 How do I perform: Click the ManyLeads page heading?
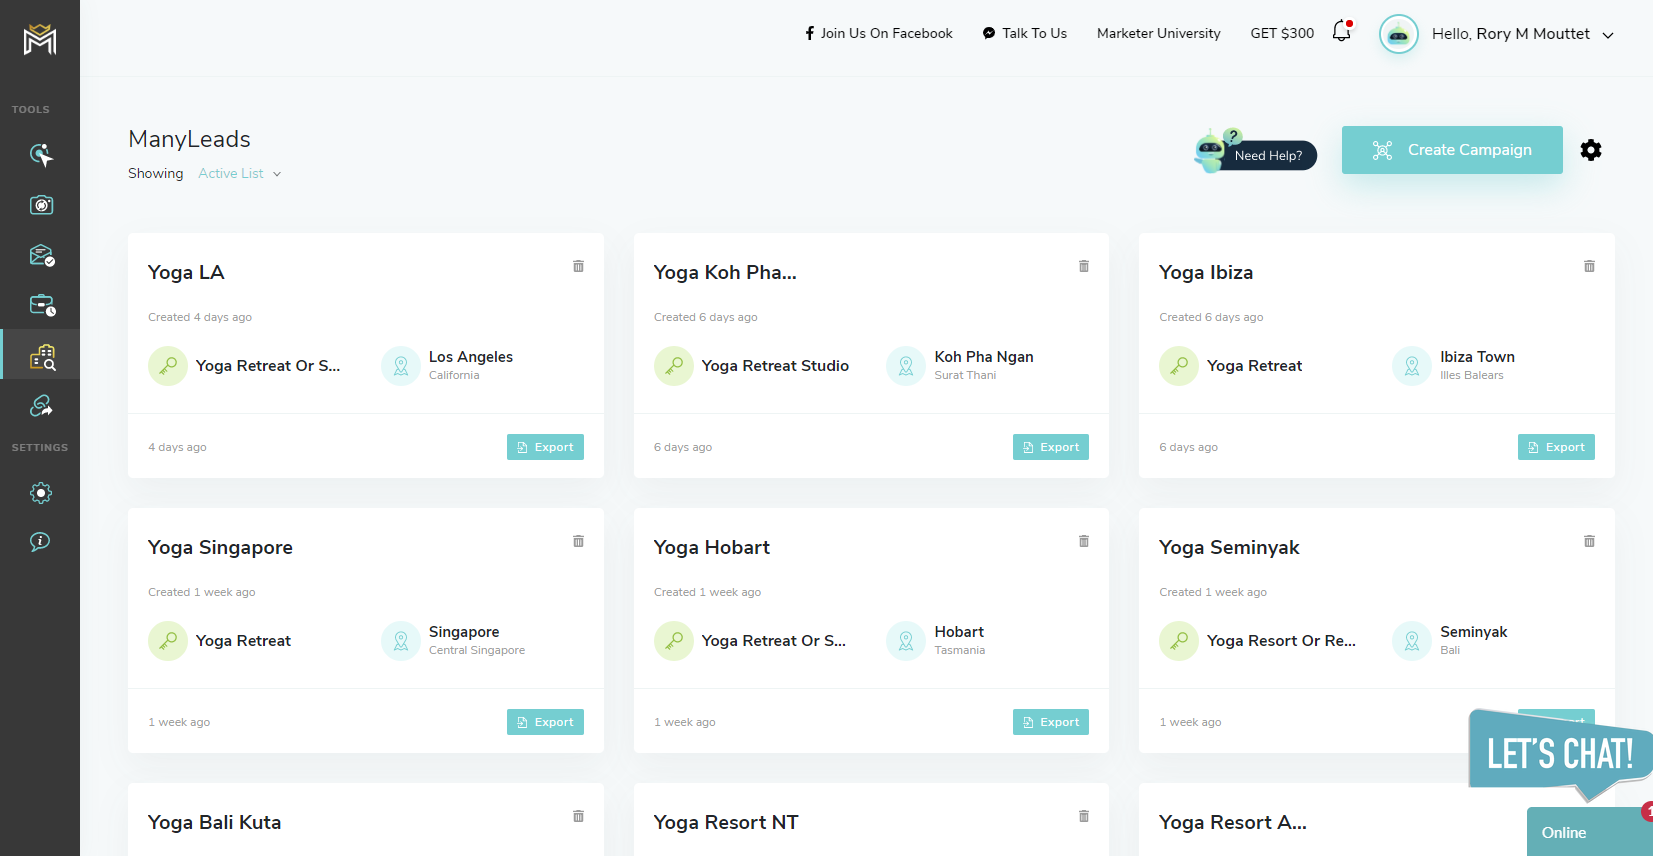[x=189, y=139]
